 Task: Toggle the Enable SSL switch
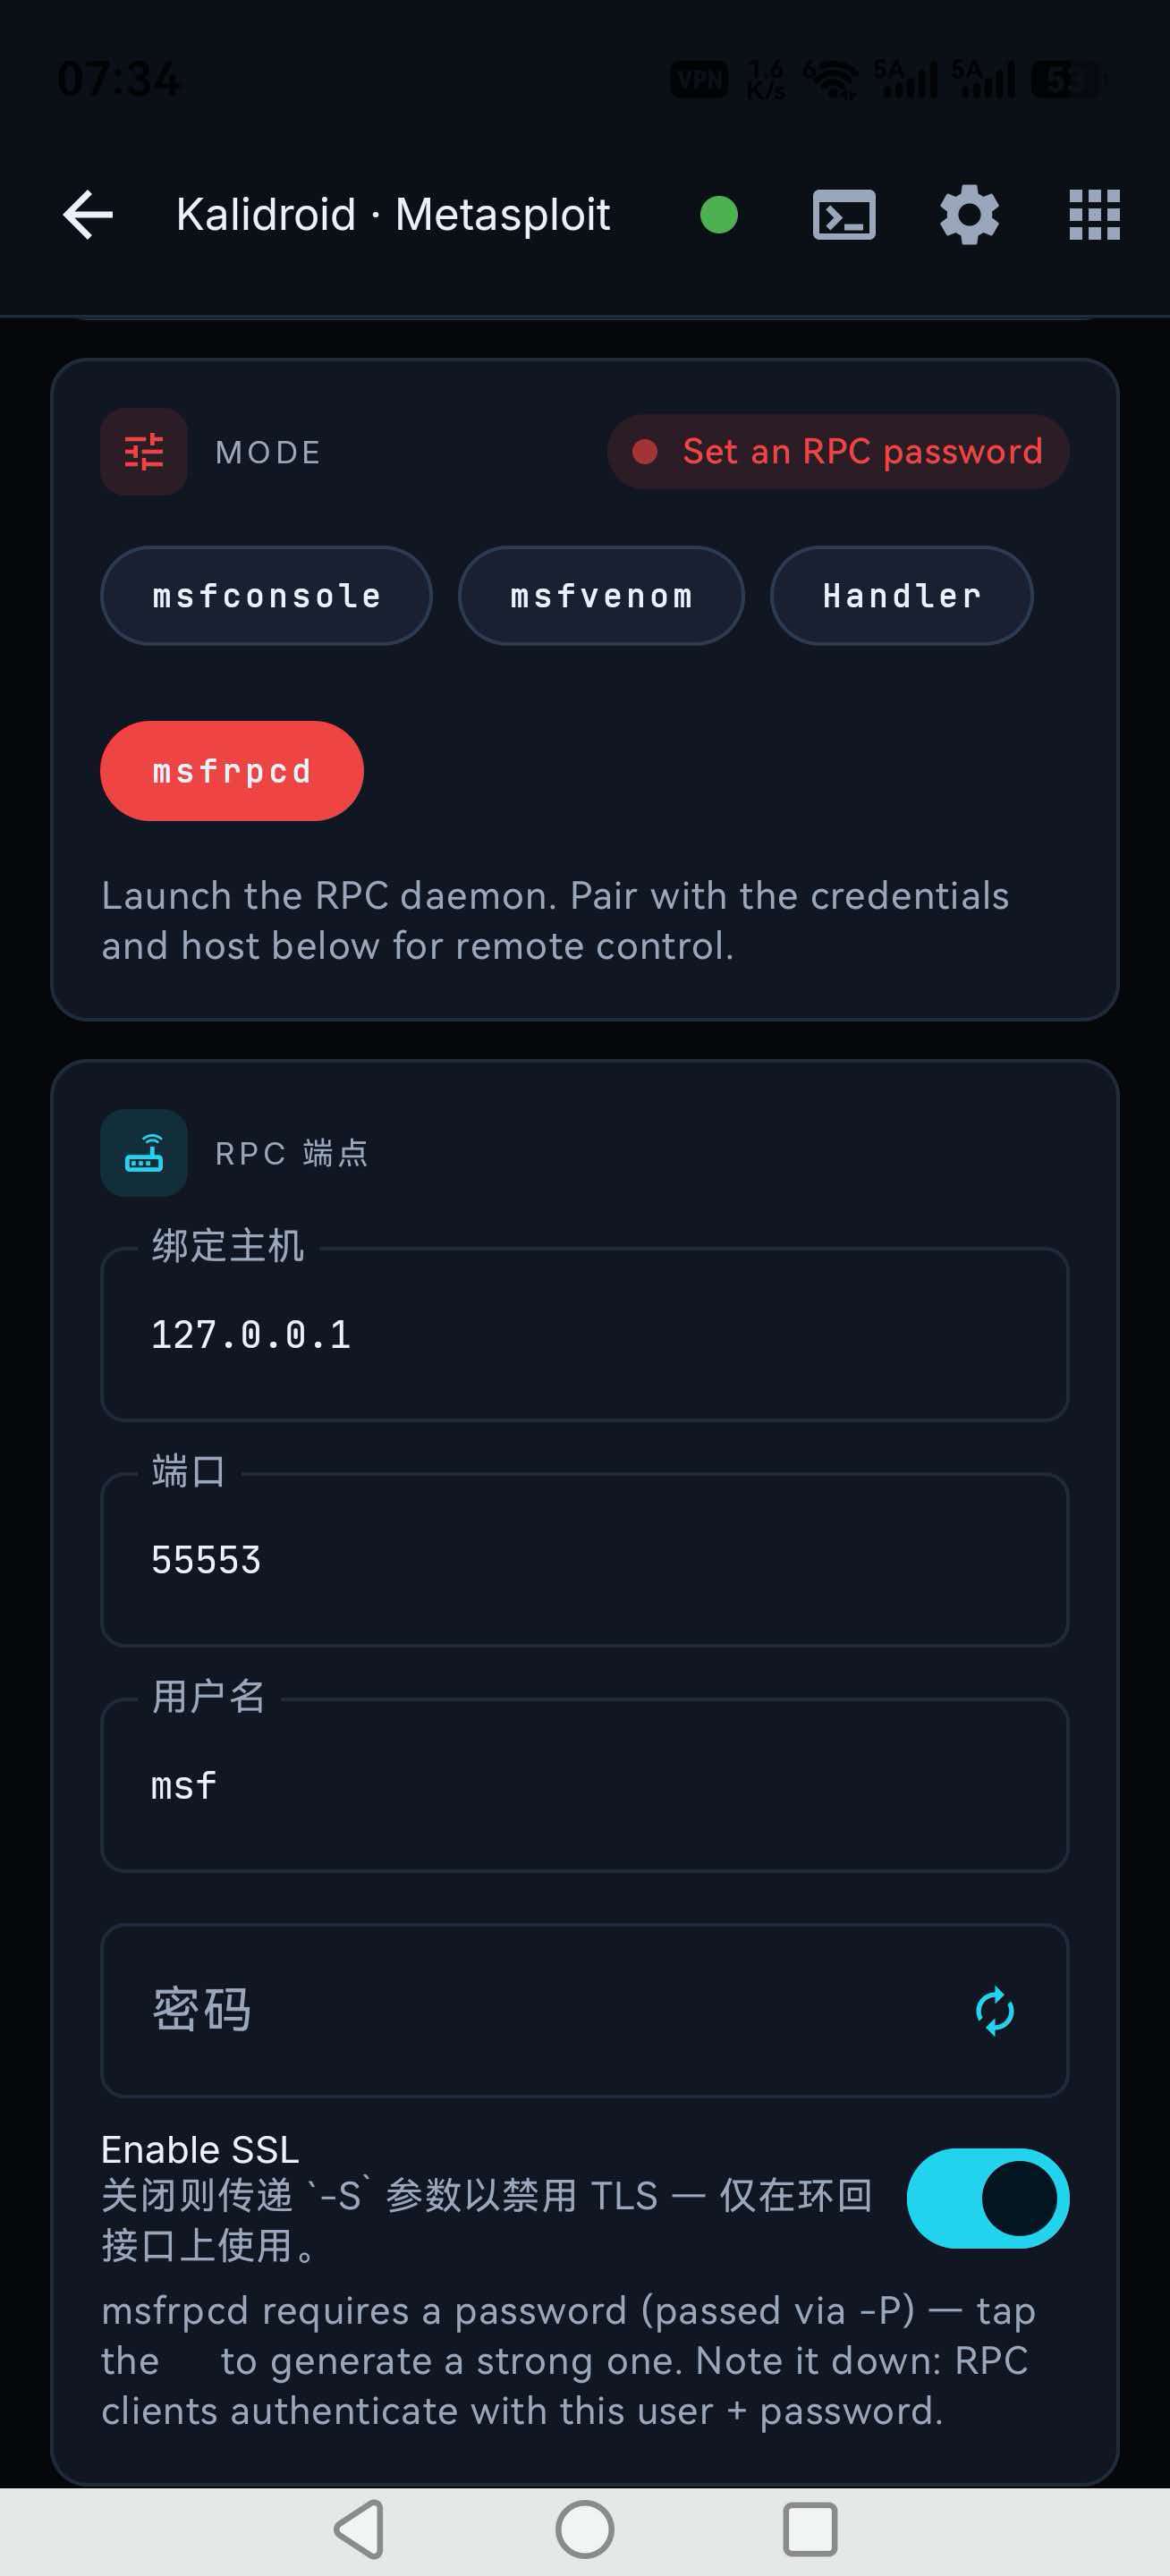(x=987, y=2198)
